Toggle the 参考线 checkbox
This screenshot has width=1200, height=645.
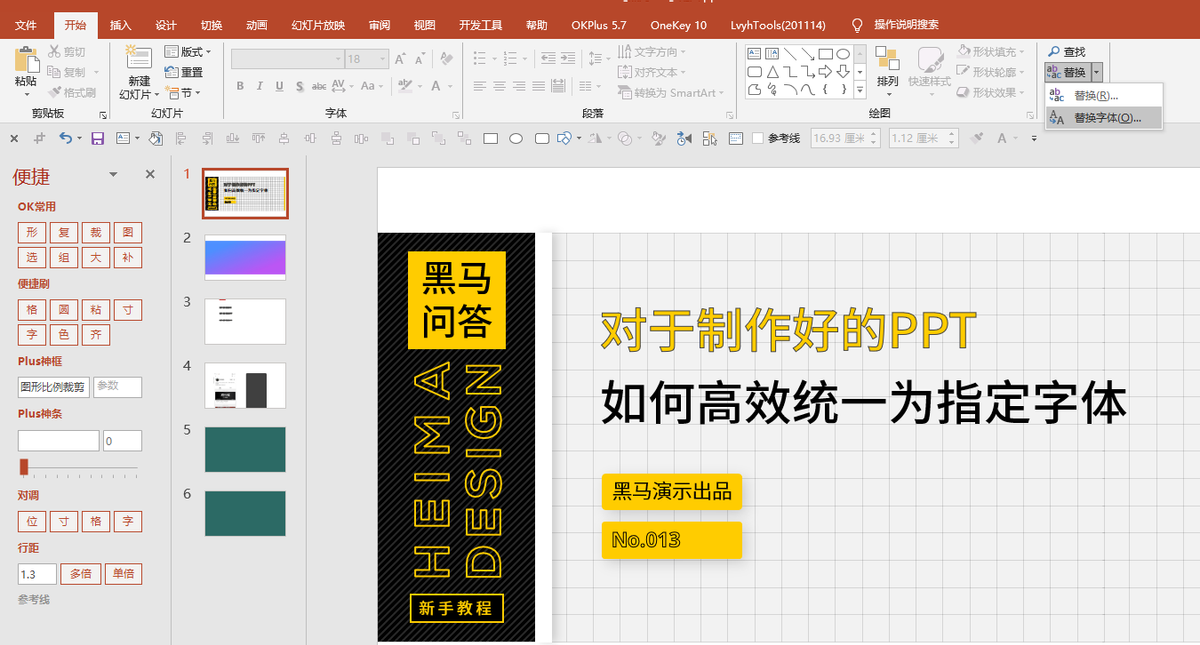[758, 138]
